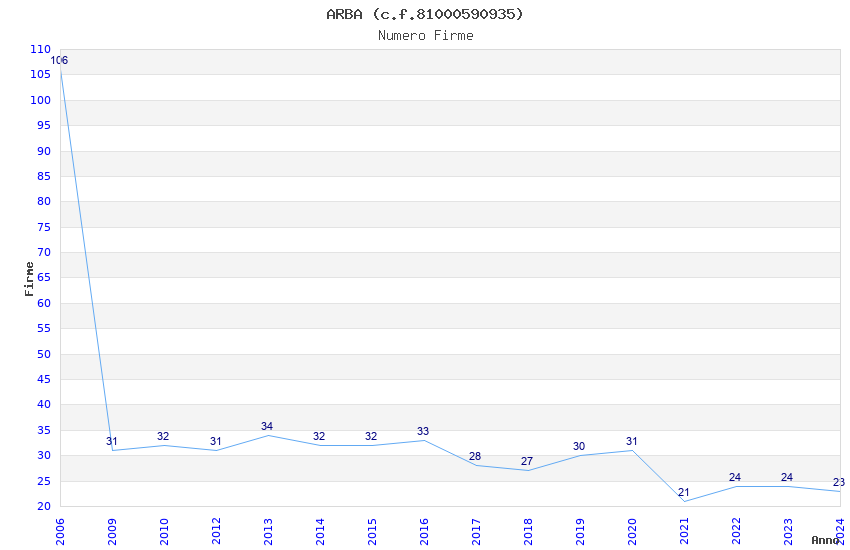The width and height of the screenshot is (850, 550).
Task: Select data label 34 above year 2013
Action: point(267,426)
